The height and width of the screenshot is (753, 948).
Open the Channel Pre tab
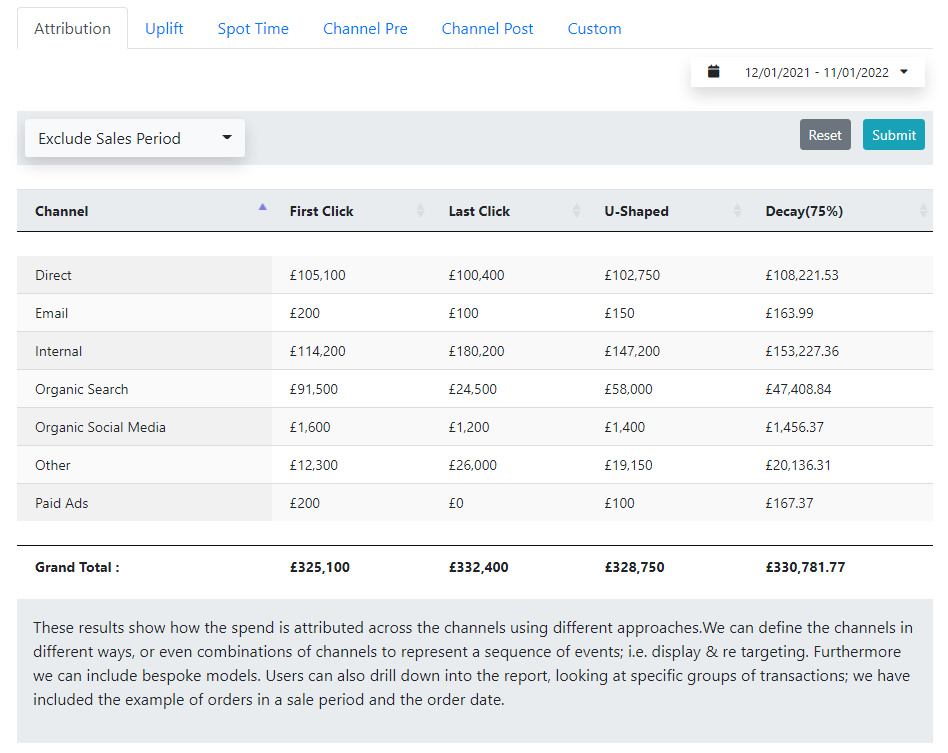365,28
